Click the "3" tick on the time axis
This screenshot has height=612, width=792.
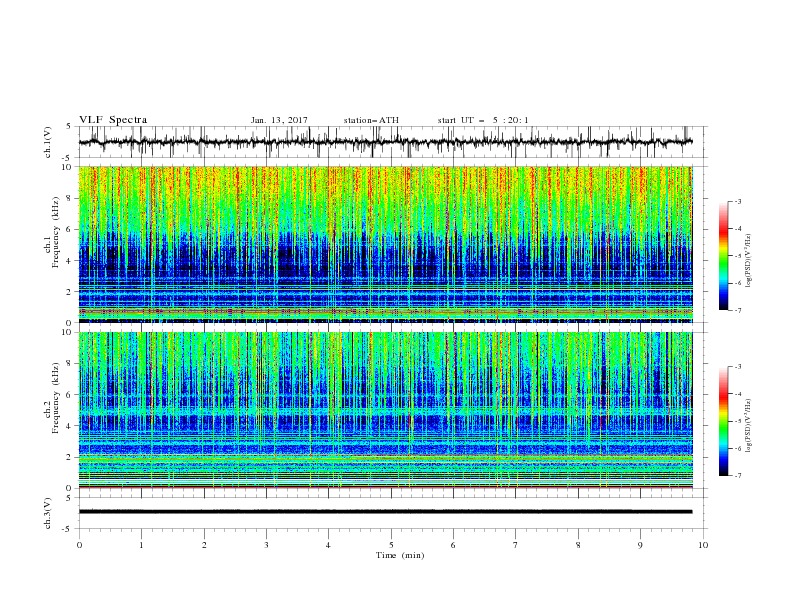tap(266, 545)
